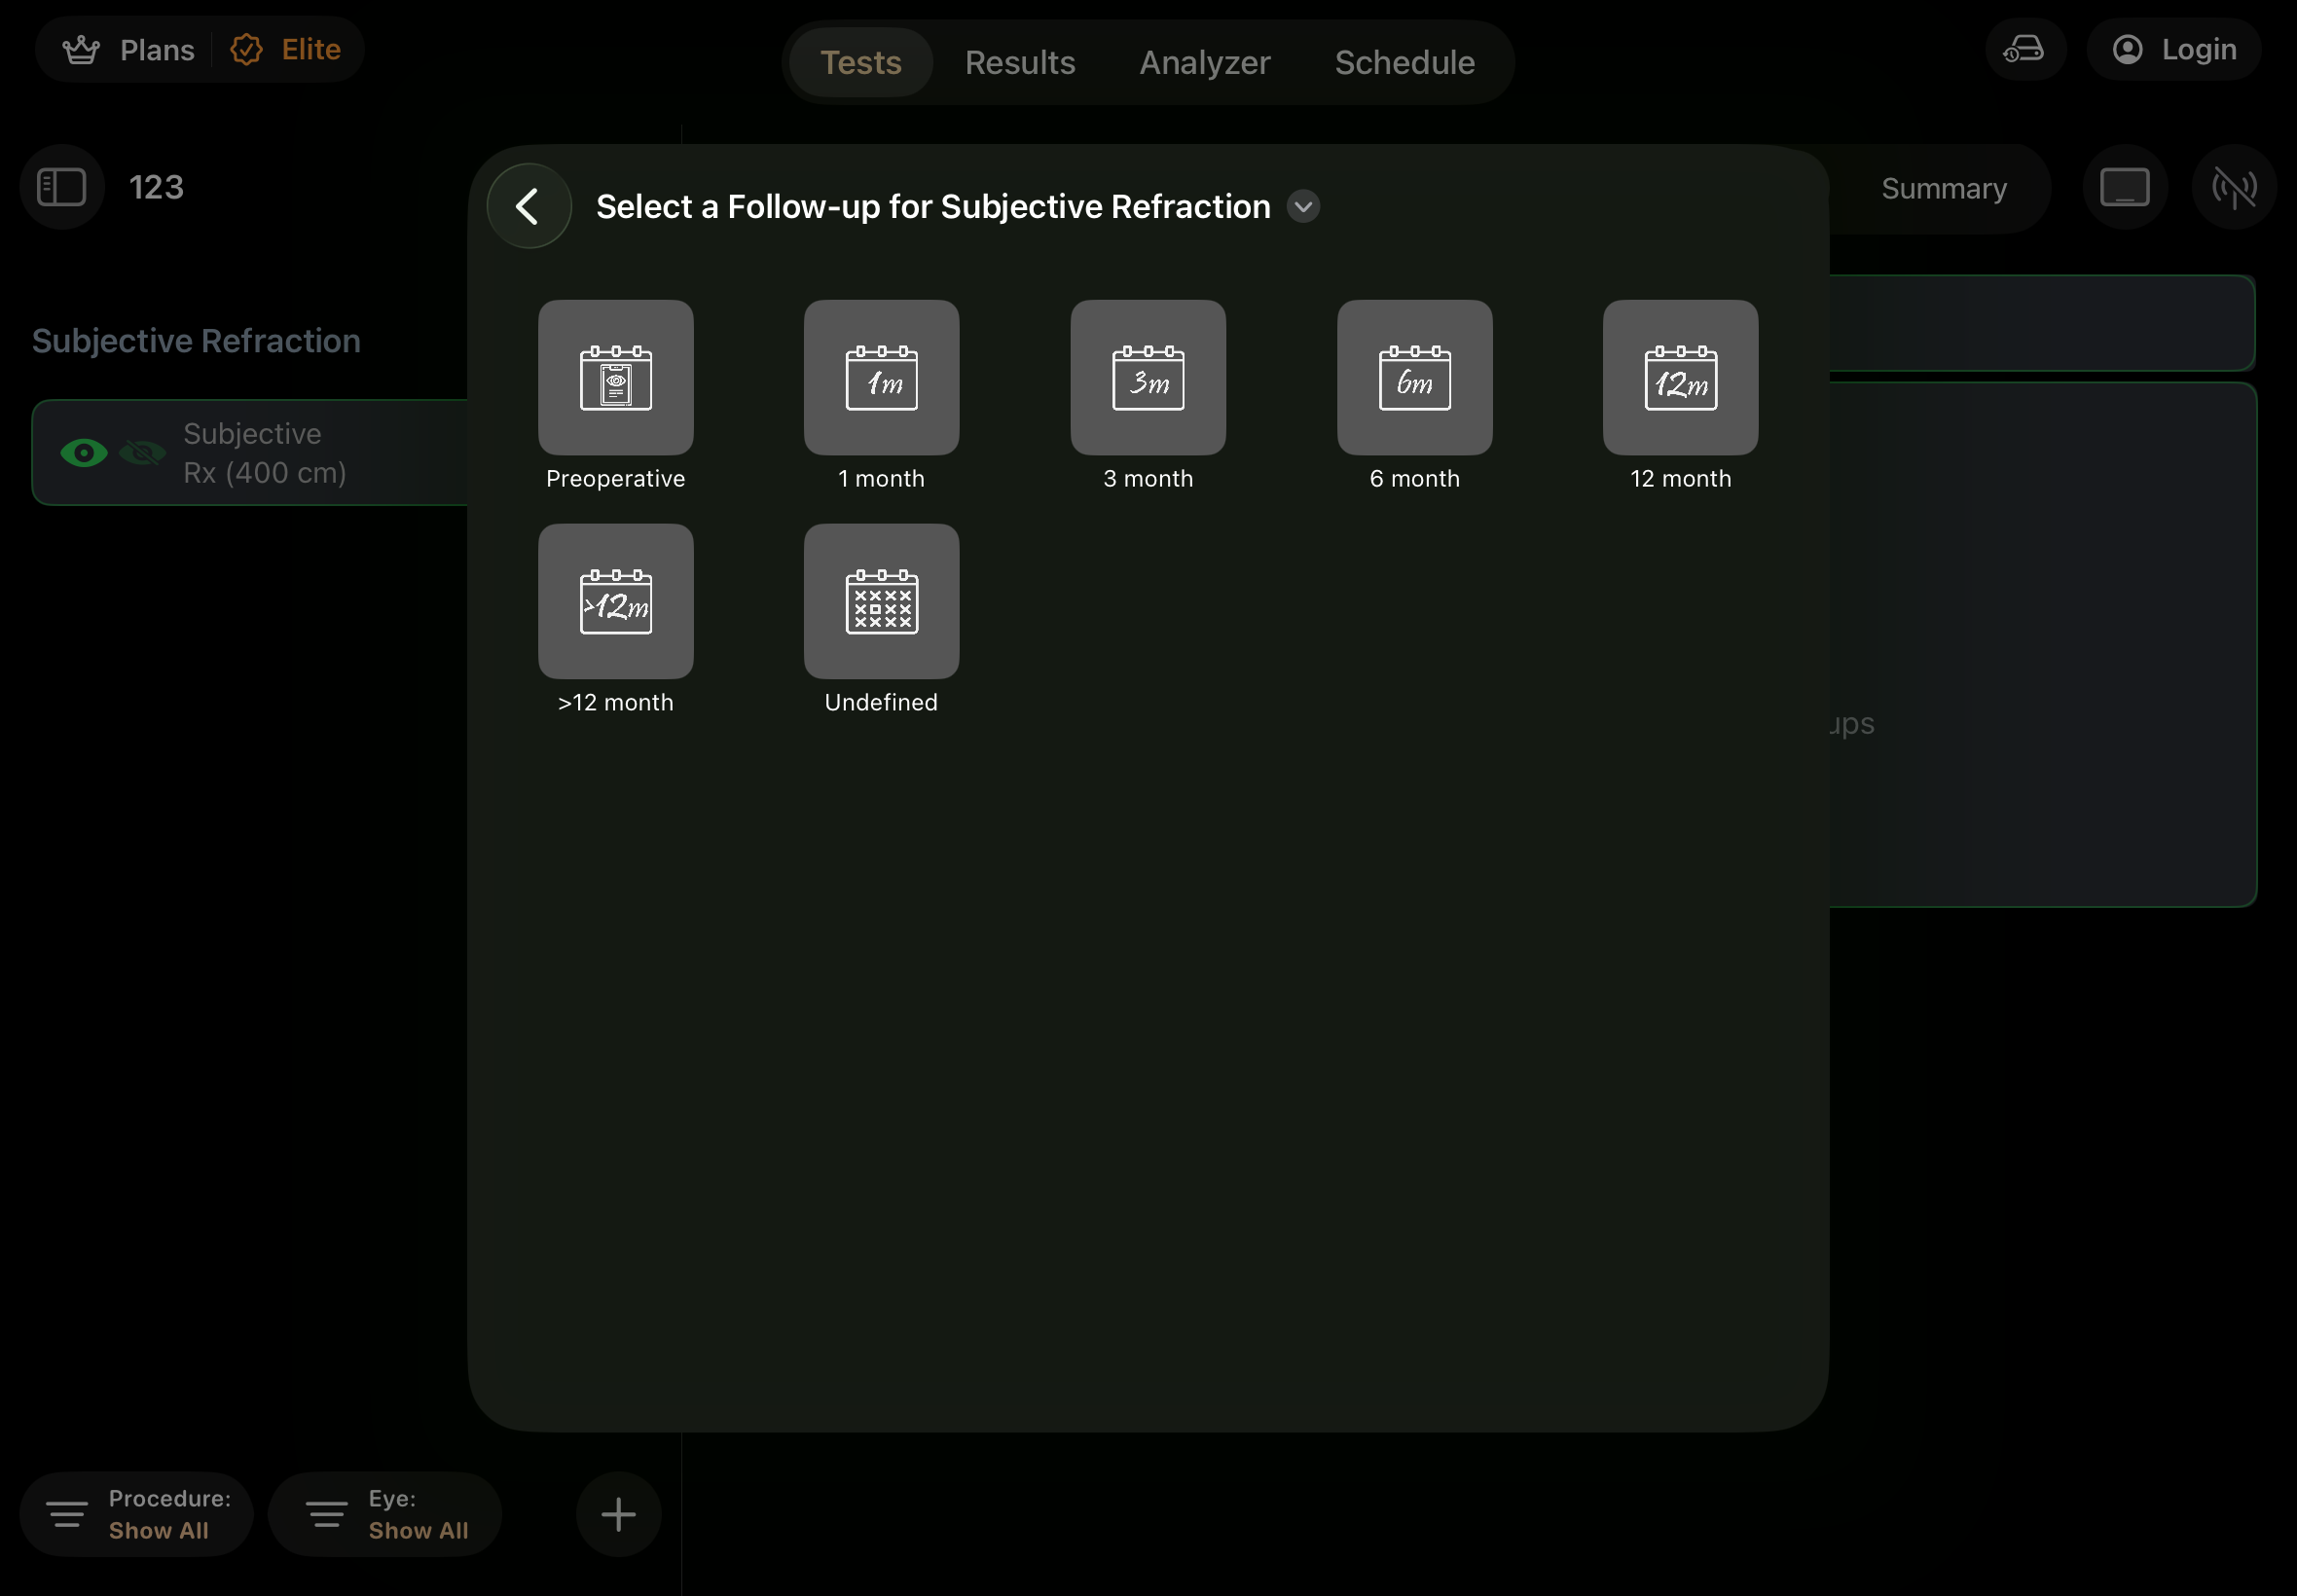2297x1596 pixels.
Task: Select the Subjective Rx (400 cm) test
Action: [265, 453]
